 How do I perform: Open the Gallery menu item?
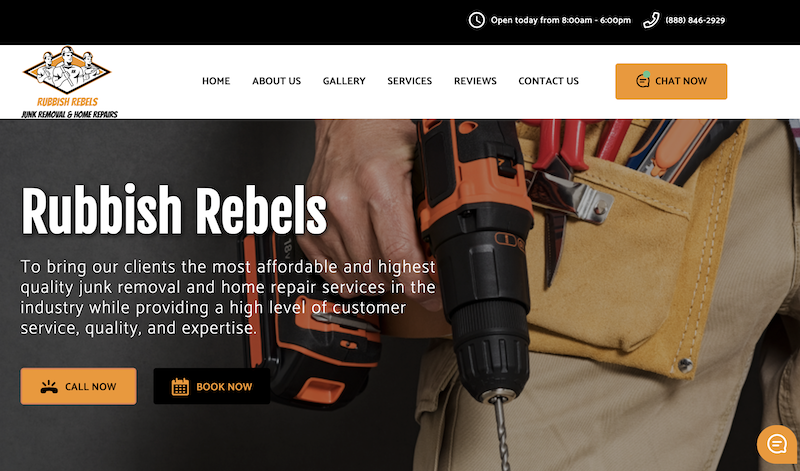pyautogui.click(x=344, y=81)
